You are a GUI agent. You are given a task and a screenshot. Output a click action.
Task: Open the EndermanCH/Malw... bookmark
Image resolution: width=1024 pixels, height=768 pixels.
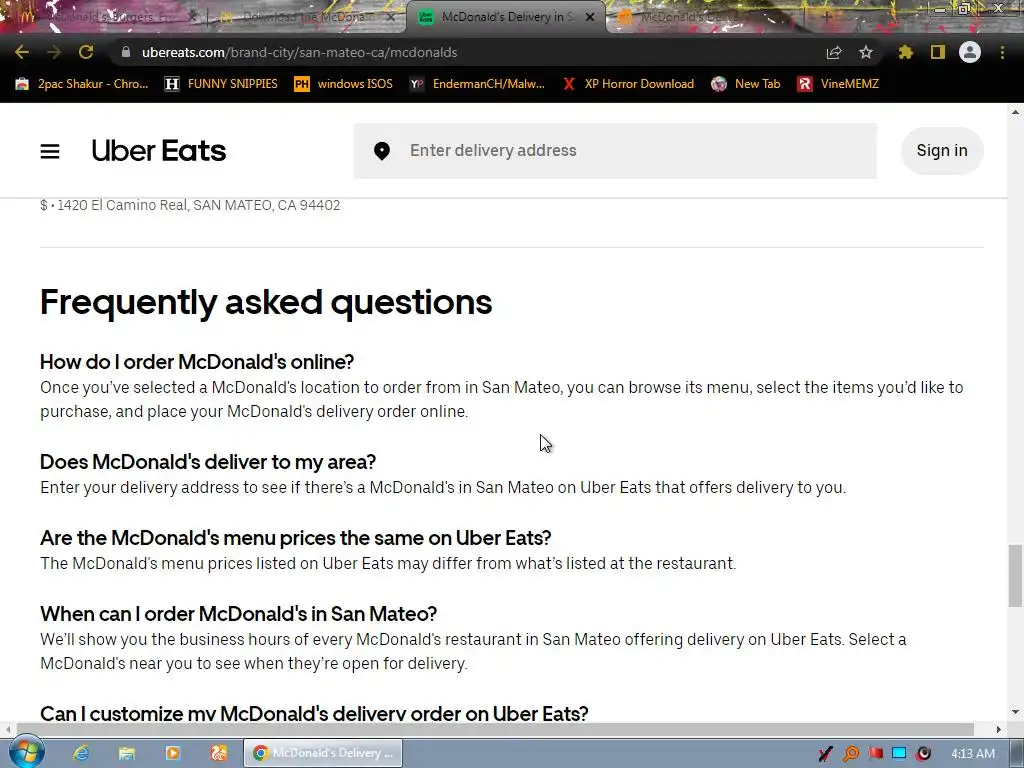point(477,84)
